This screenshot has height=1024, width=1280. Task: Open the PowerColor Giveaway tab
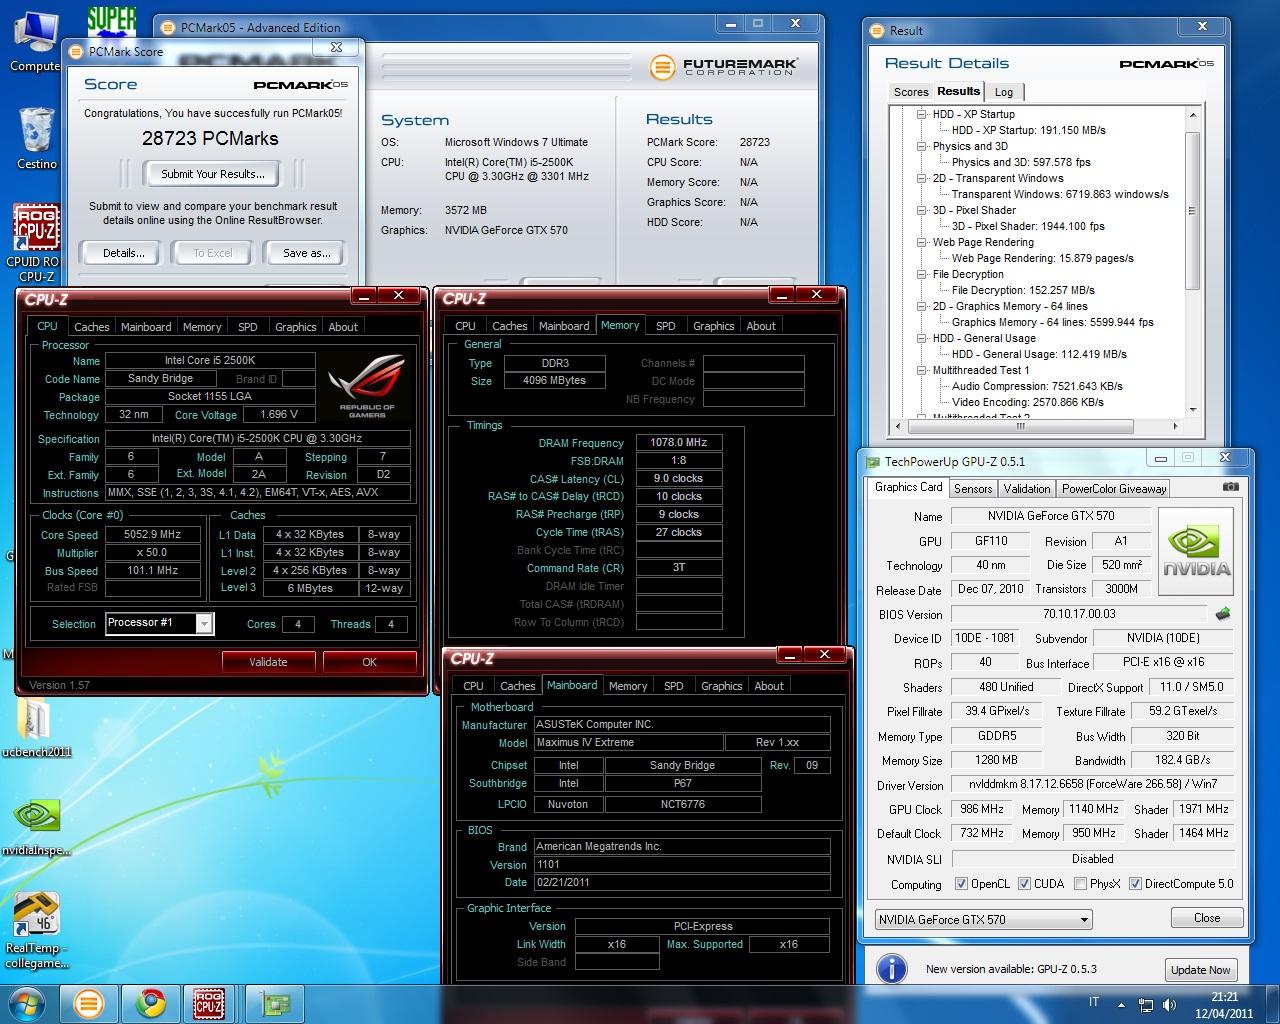1114,489
